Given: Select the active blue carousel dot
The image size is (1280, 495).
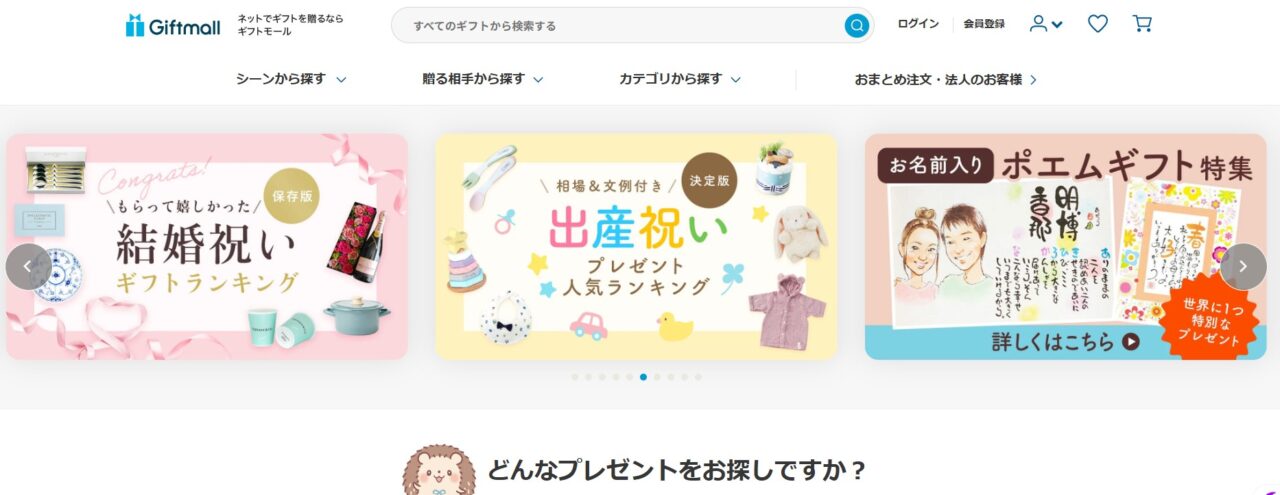Looking at the screenshot, I should click(x=643, y=377).
